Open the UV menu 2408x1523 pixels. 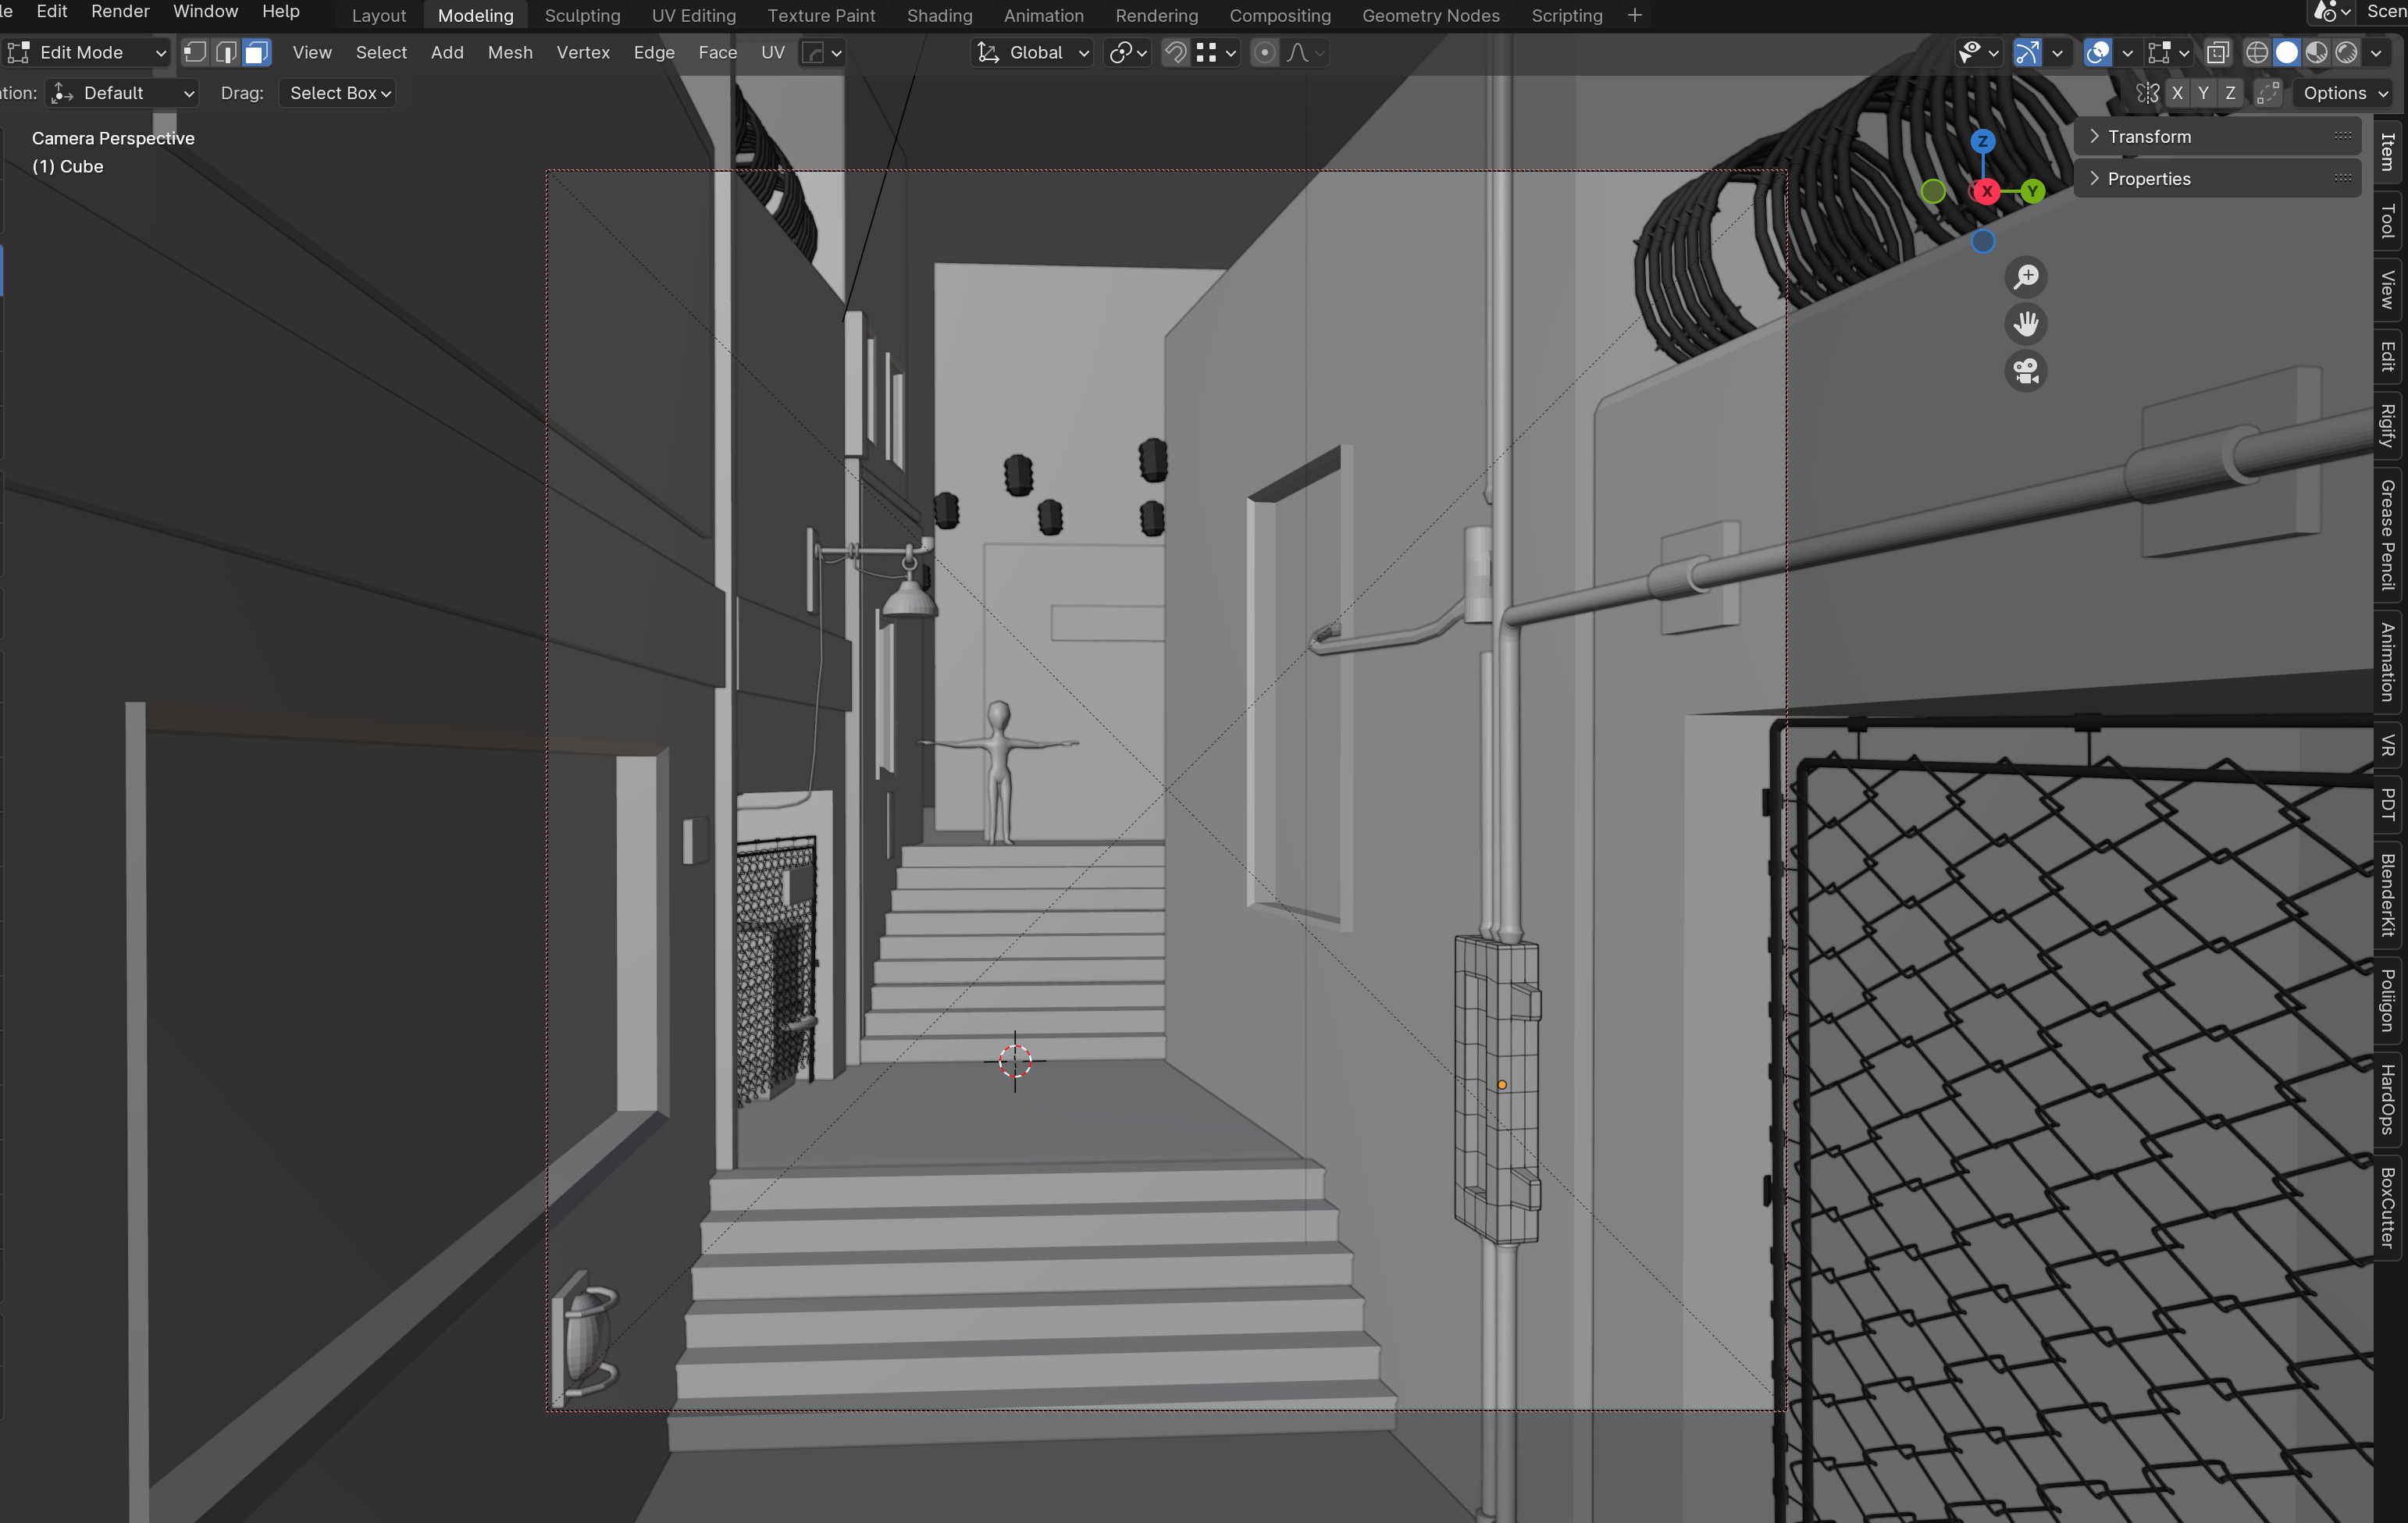[773, 52]
